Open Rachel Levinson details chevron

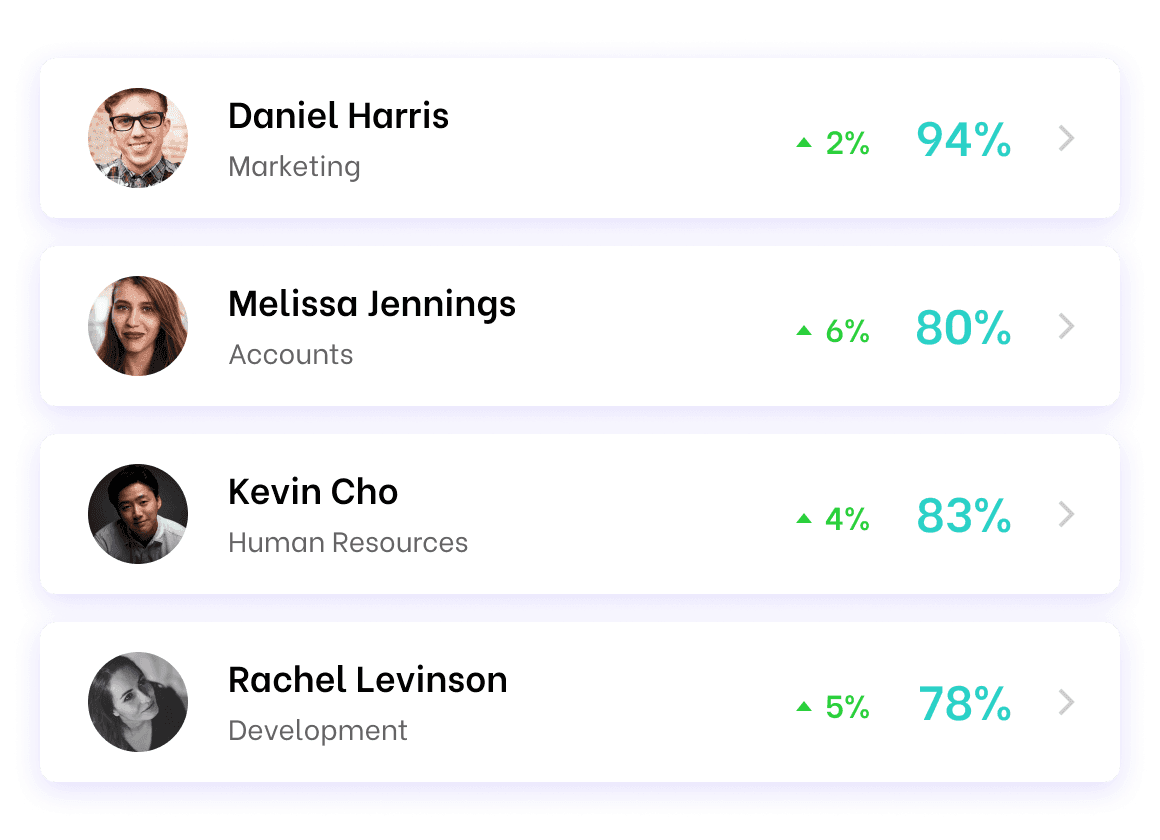coord(1067,702)
